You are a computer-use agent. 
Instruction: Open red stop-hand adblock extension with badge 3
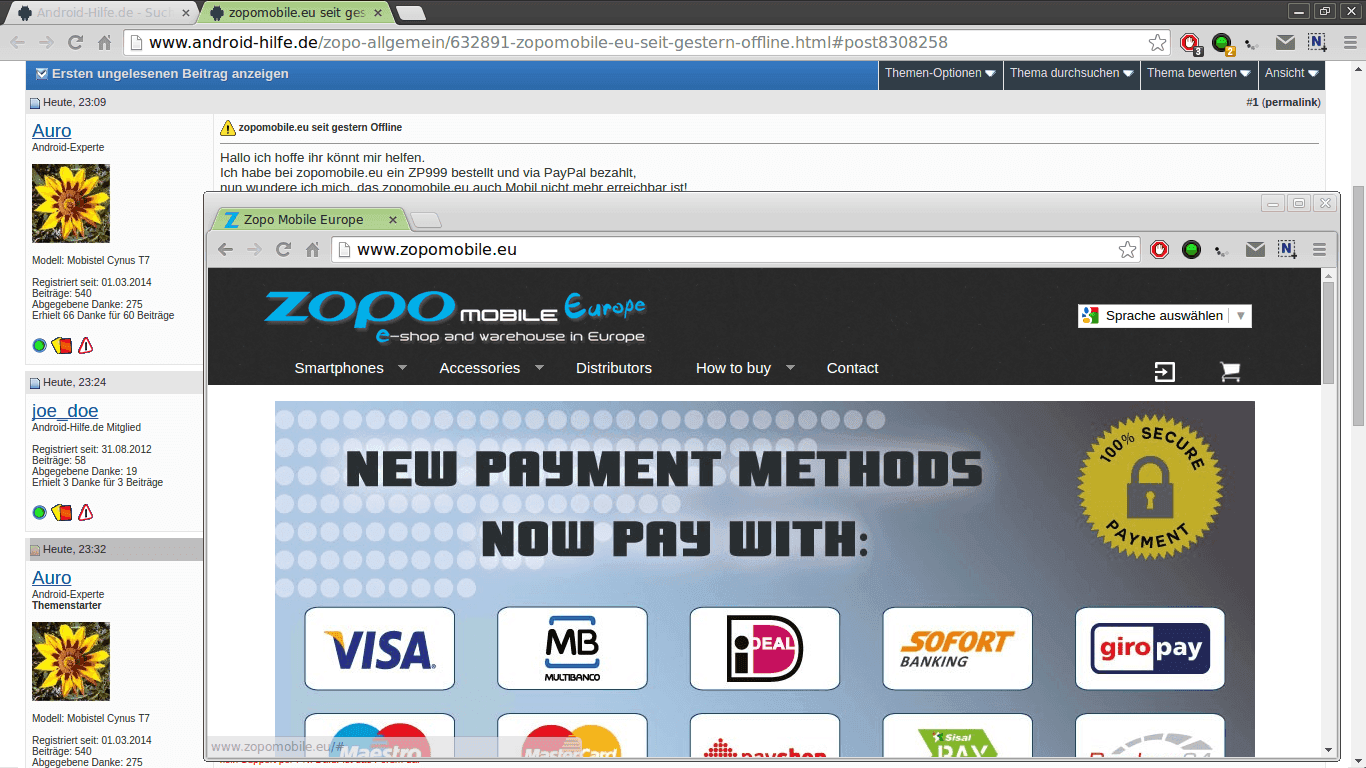(x=1190, y=43)
